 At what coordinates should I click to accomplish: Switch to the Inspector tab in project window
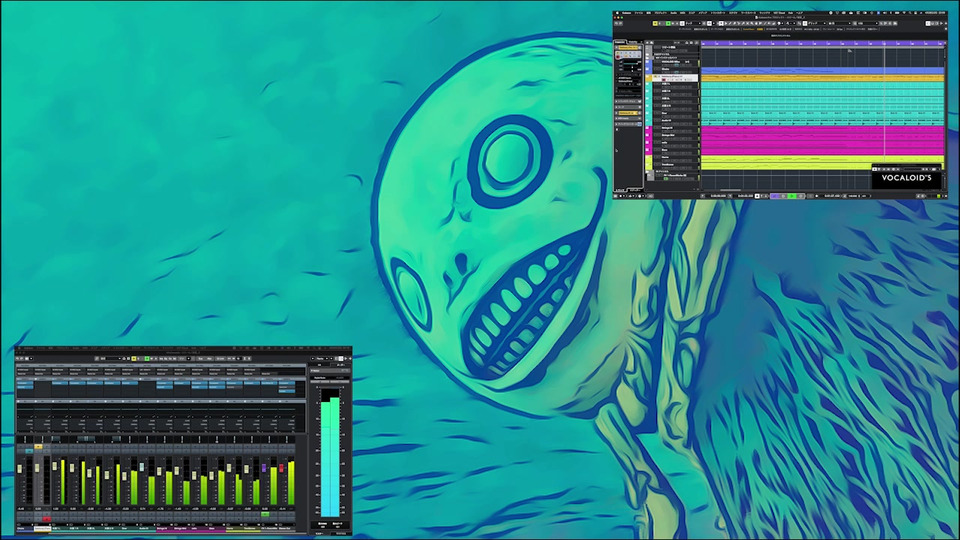[620, 42]
